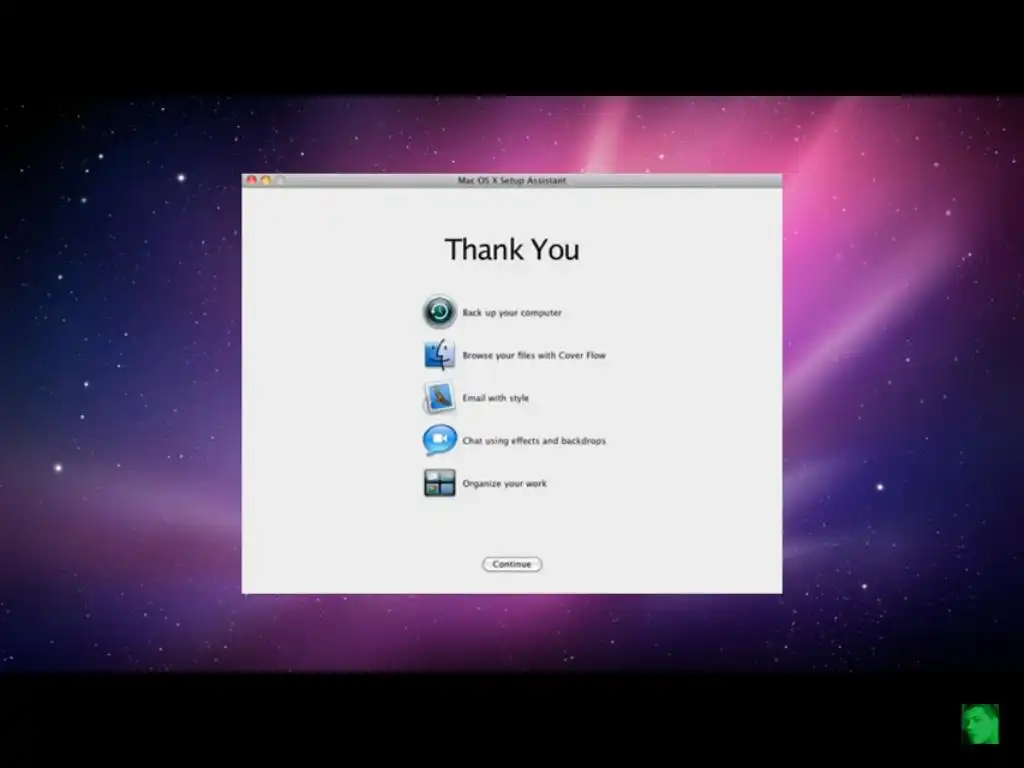
Task: Click the Mail stamp icon
Action: (x=439, y=397)
